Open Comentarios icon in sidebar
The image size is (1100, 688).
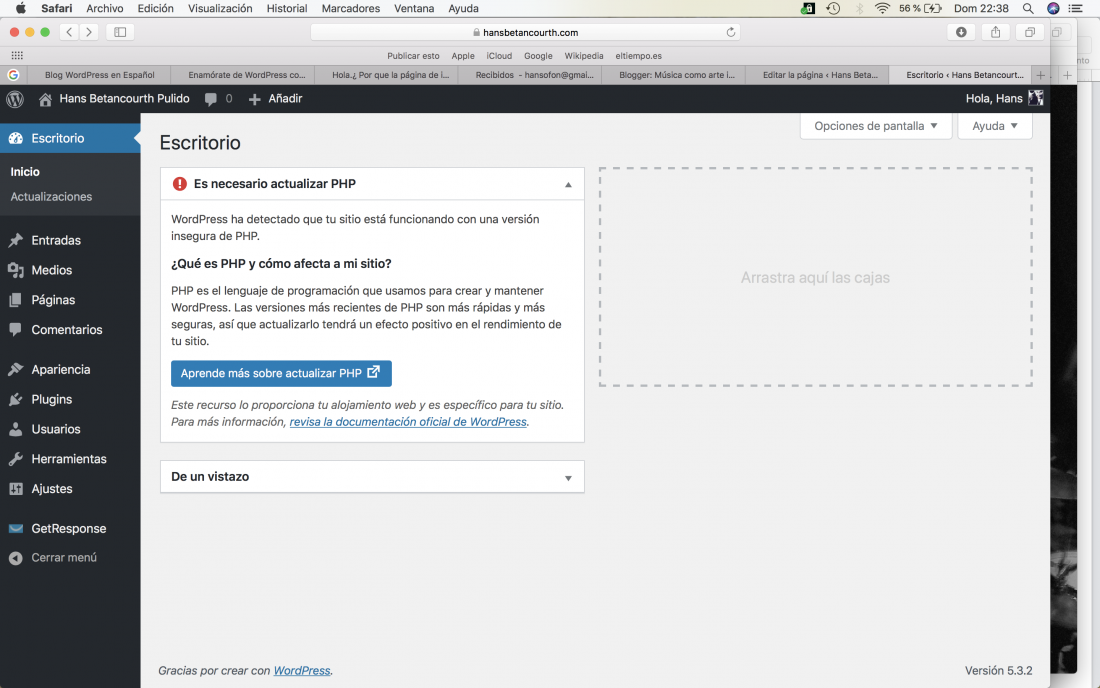tap(15, 330)
